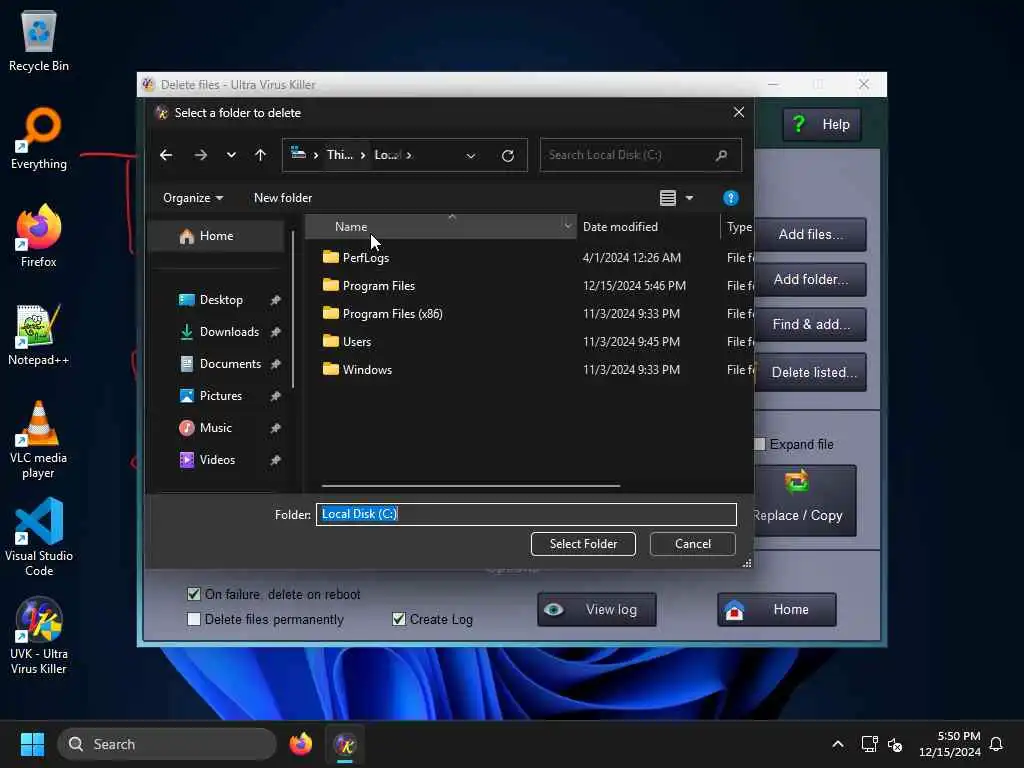This screenshot has width=1024, height=768.
Task: Return to UVK Home screen button
Action: click(x=776, y=609)
